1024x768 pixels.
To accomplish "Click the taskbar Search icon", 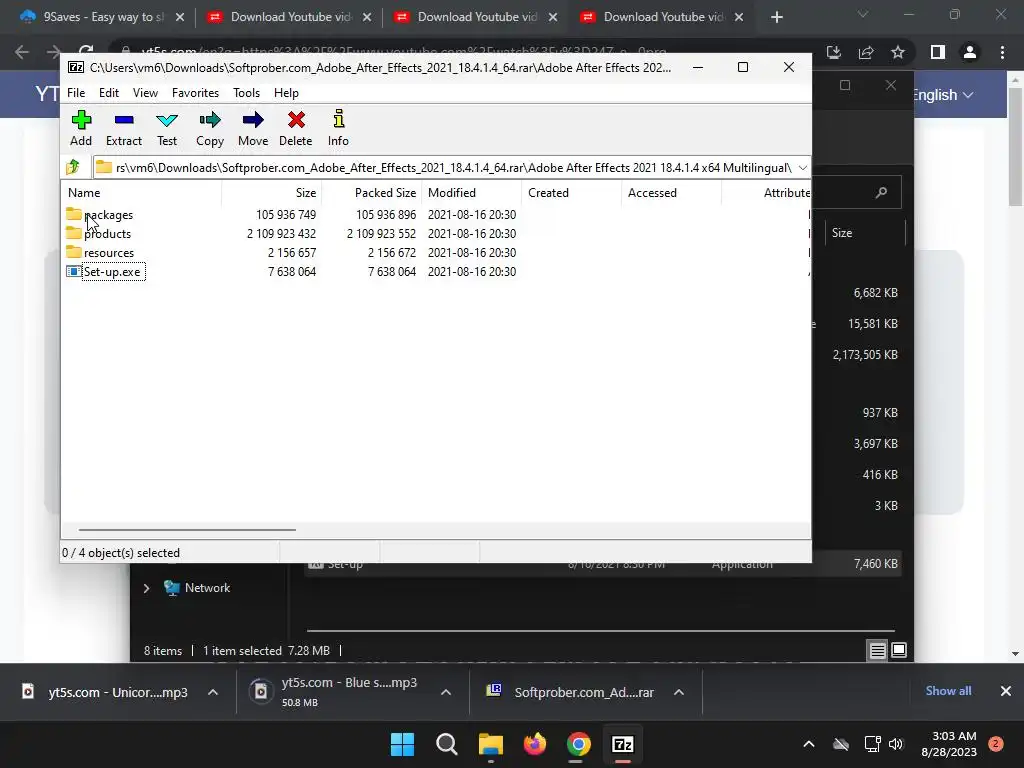I will [447, 744].
